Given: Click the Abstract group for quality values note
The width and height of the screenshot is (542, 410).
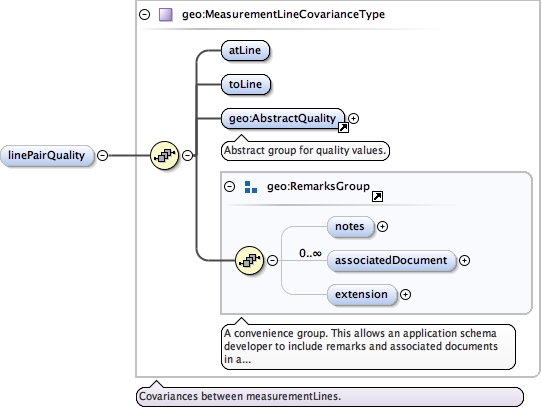Looking at the screenshot, I should (x=305, y=150).
